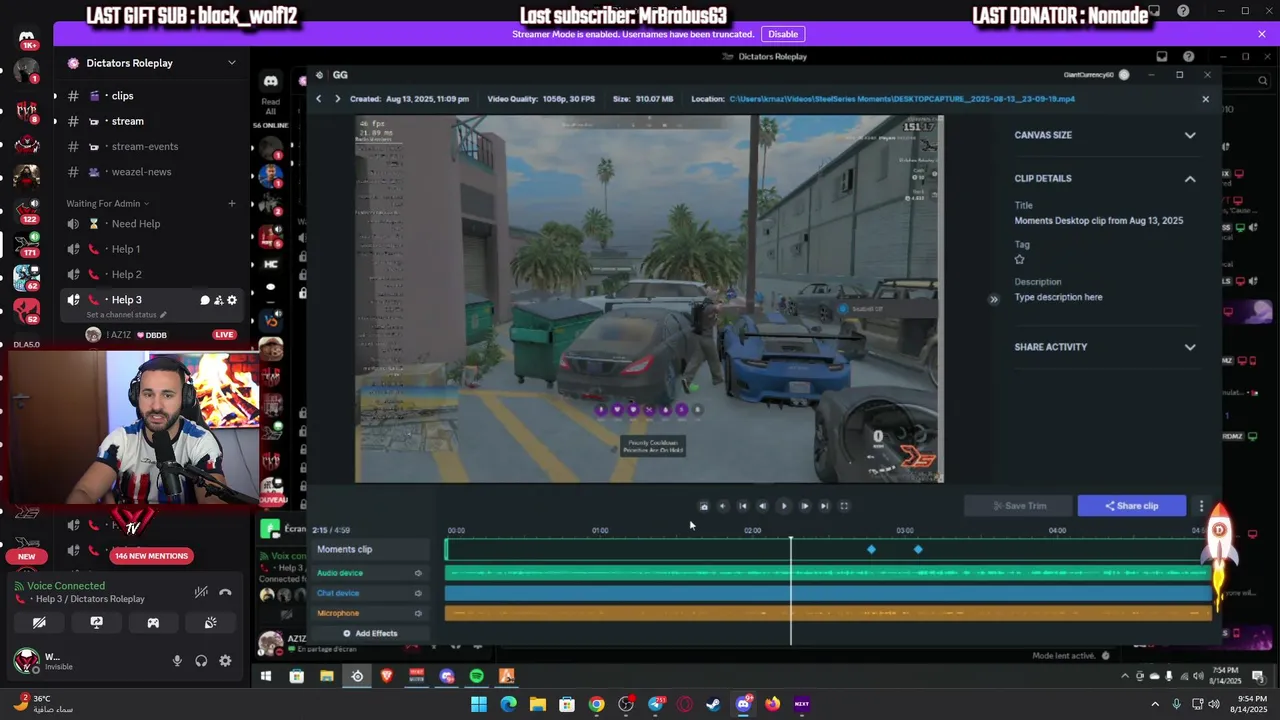Add a channel to Waiting For Admin
Viewport: 1280px width, 720px height.
(x=232, y=204)
